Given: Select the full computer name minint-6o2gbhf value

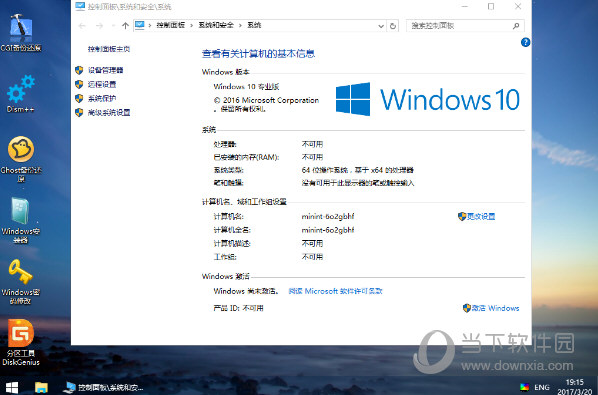Looking at the screenshot, I should click(328, 230).
